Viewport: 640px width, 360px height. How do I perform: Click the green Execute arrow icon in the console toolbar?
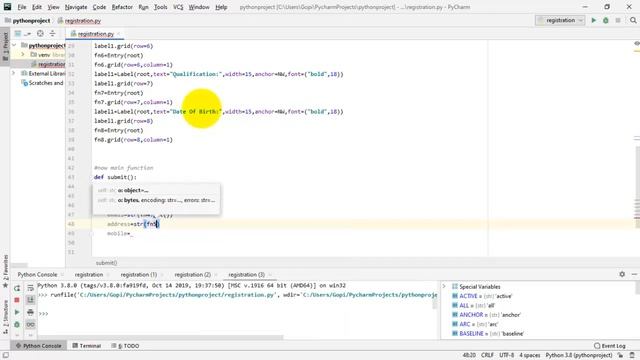point(17,312)
